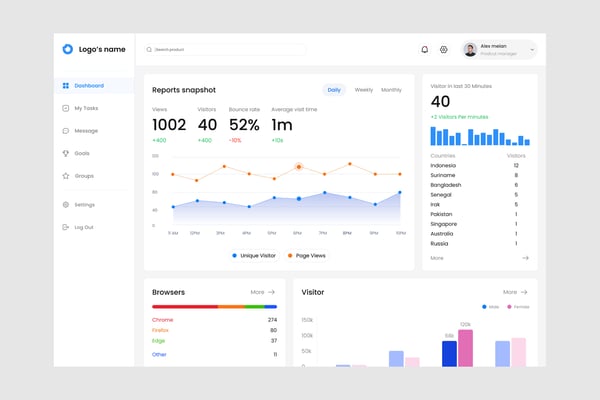Click the Logo's name text

pos(102,49)
